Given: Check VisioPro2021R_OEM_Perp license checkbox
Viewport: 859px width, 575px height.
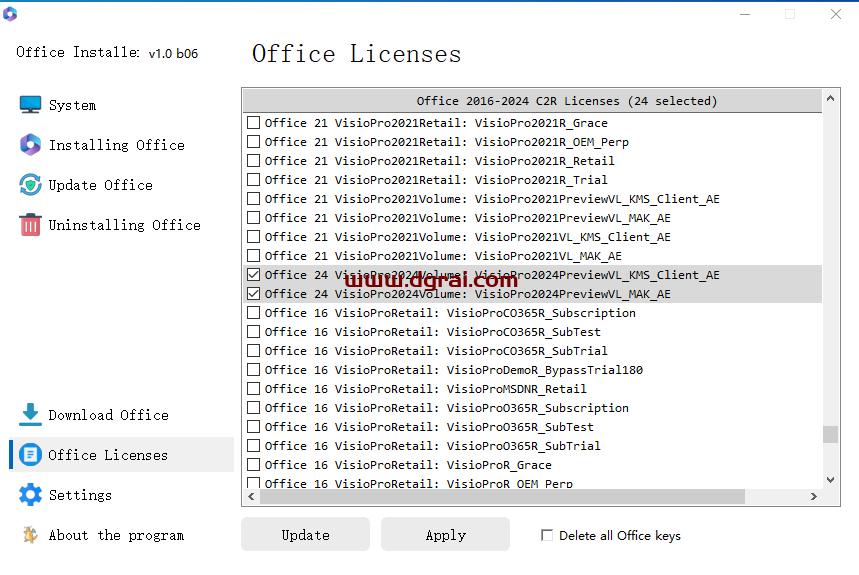Looking at the screenshot, I should [x=253, y=142].
